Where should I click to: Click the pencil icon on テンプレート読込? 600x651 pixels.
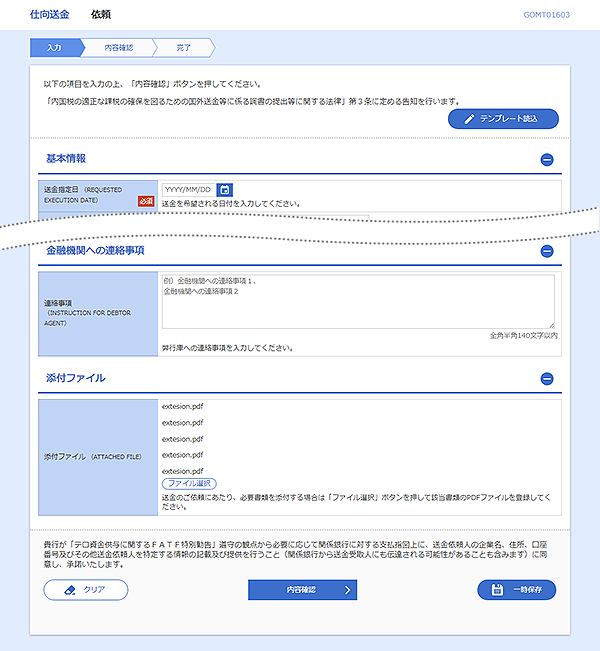coord(469,119)
